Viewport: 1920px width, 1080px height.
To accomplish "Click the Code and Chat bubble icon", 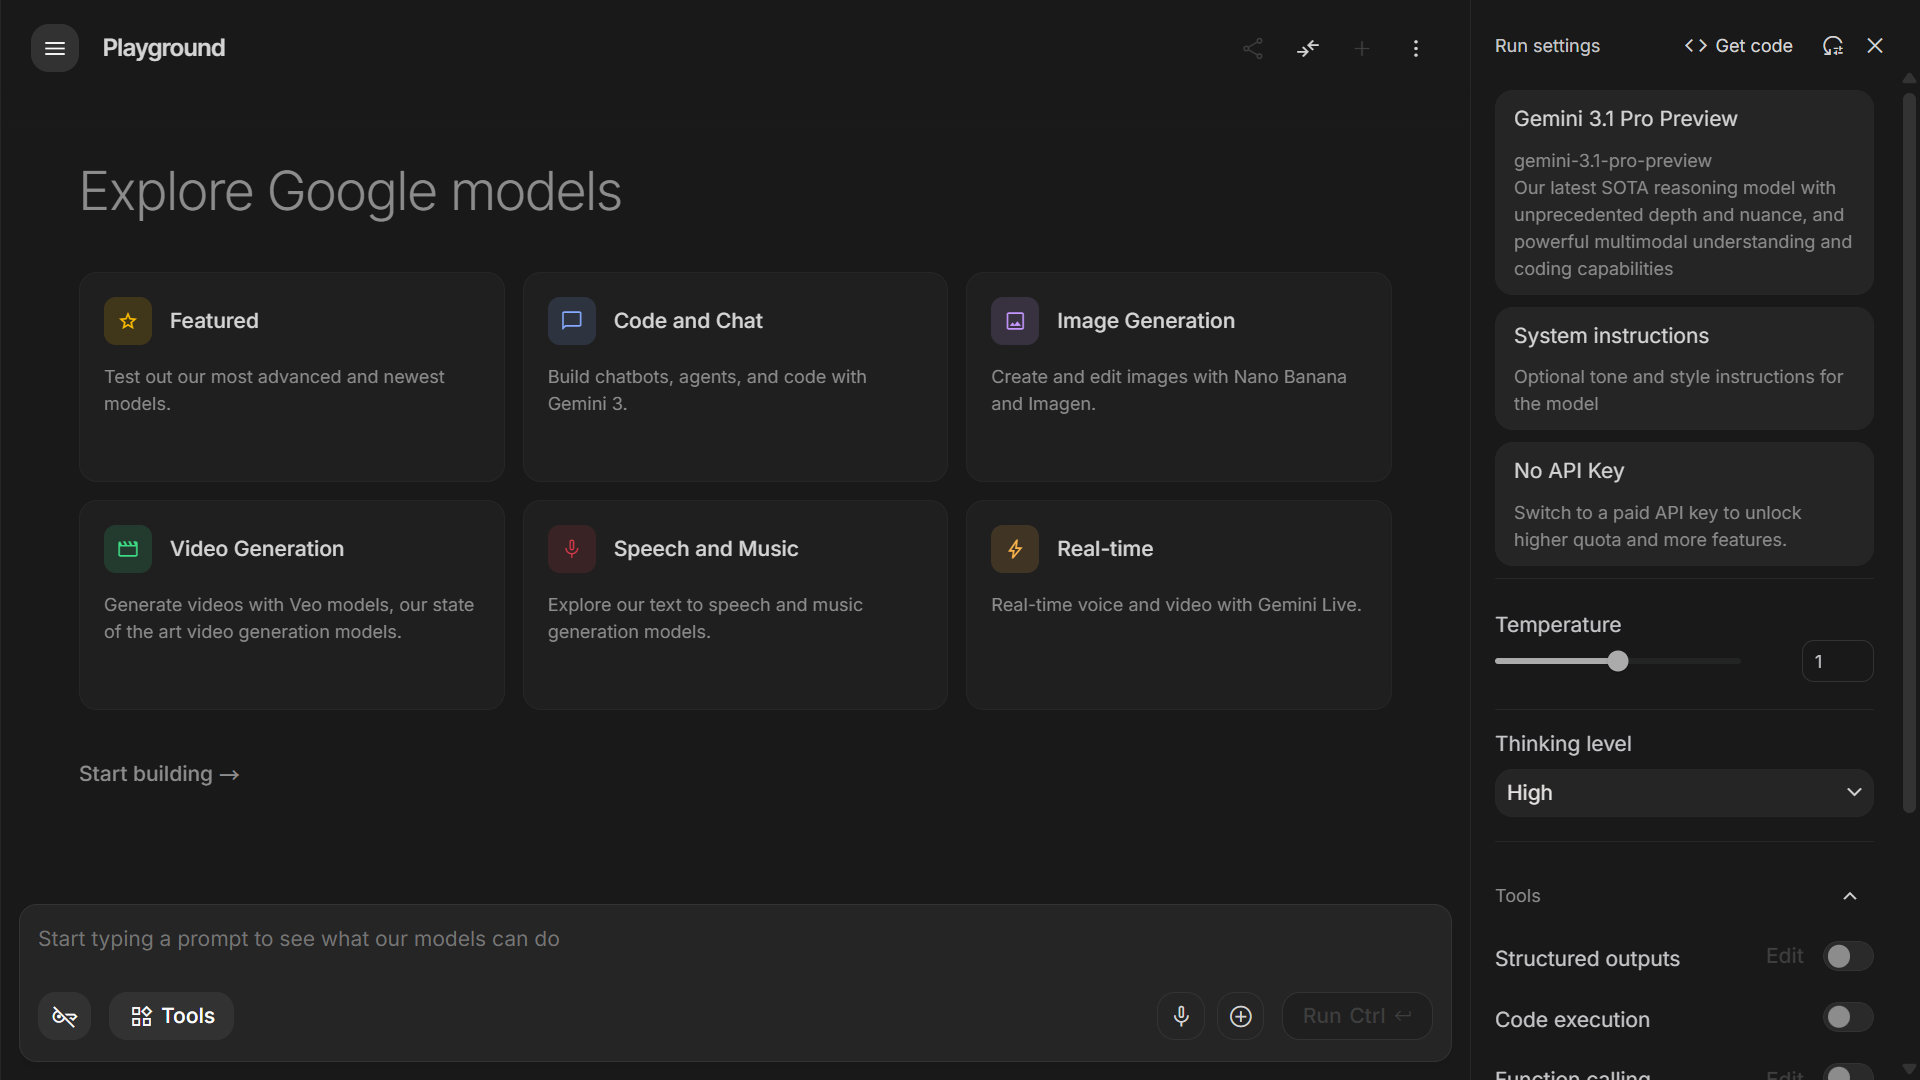I will pos(572,321).
